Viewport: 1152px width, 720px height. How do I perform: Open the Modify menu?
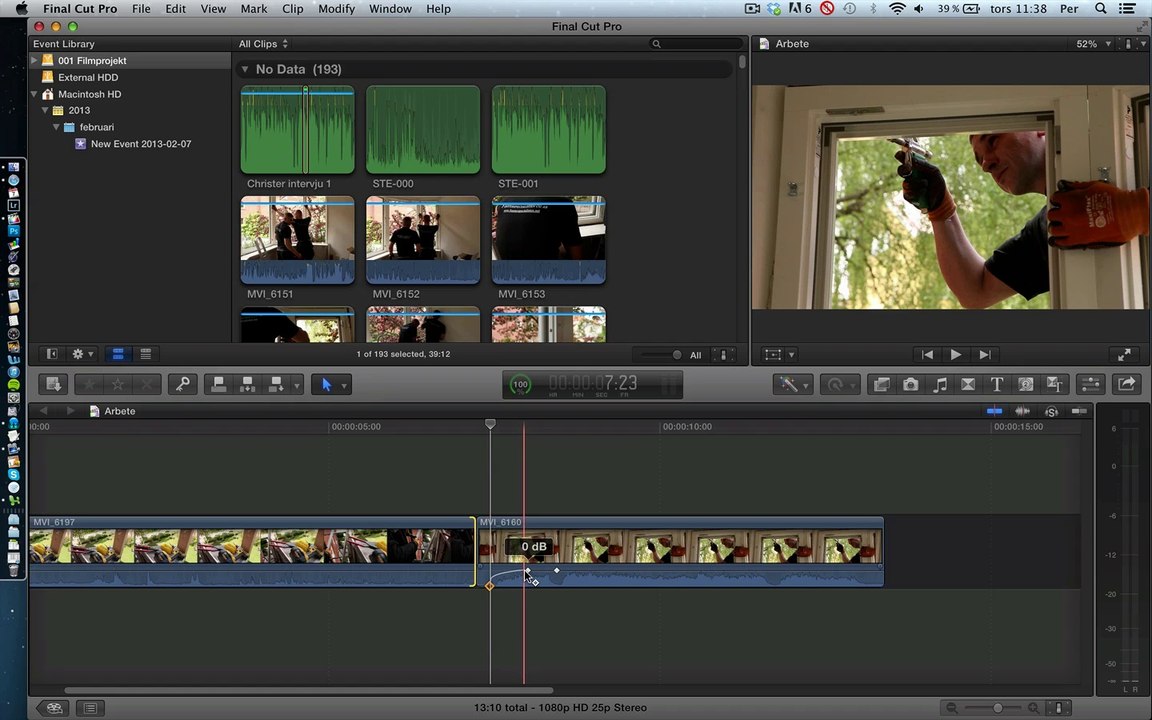click(x=336, y=9)
